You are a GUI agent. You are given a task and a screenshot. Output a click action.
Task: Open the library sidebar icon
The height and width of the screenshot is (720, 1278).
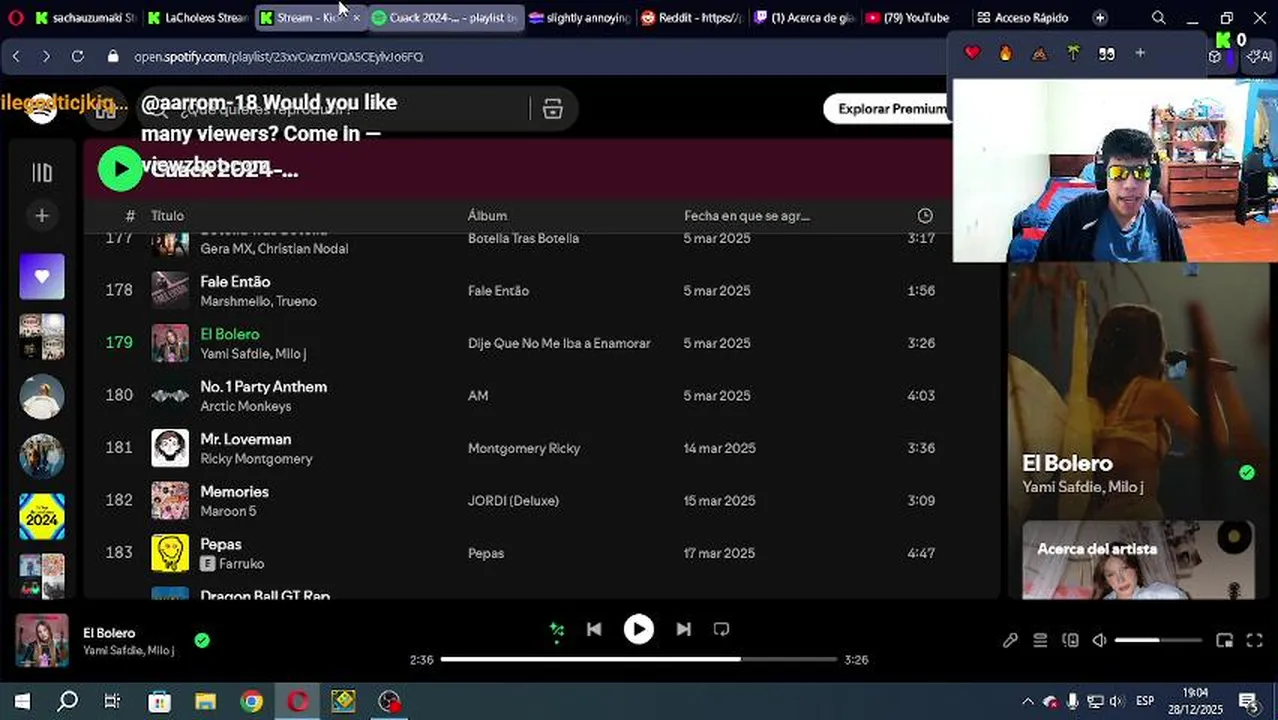tap(42, 173)
